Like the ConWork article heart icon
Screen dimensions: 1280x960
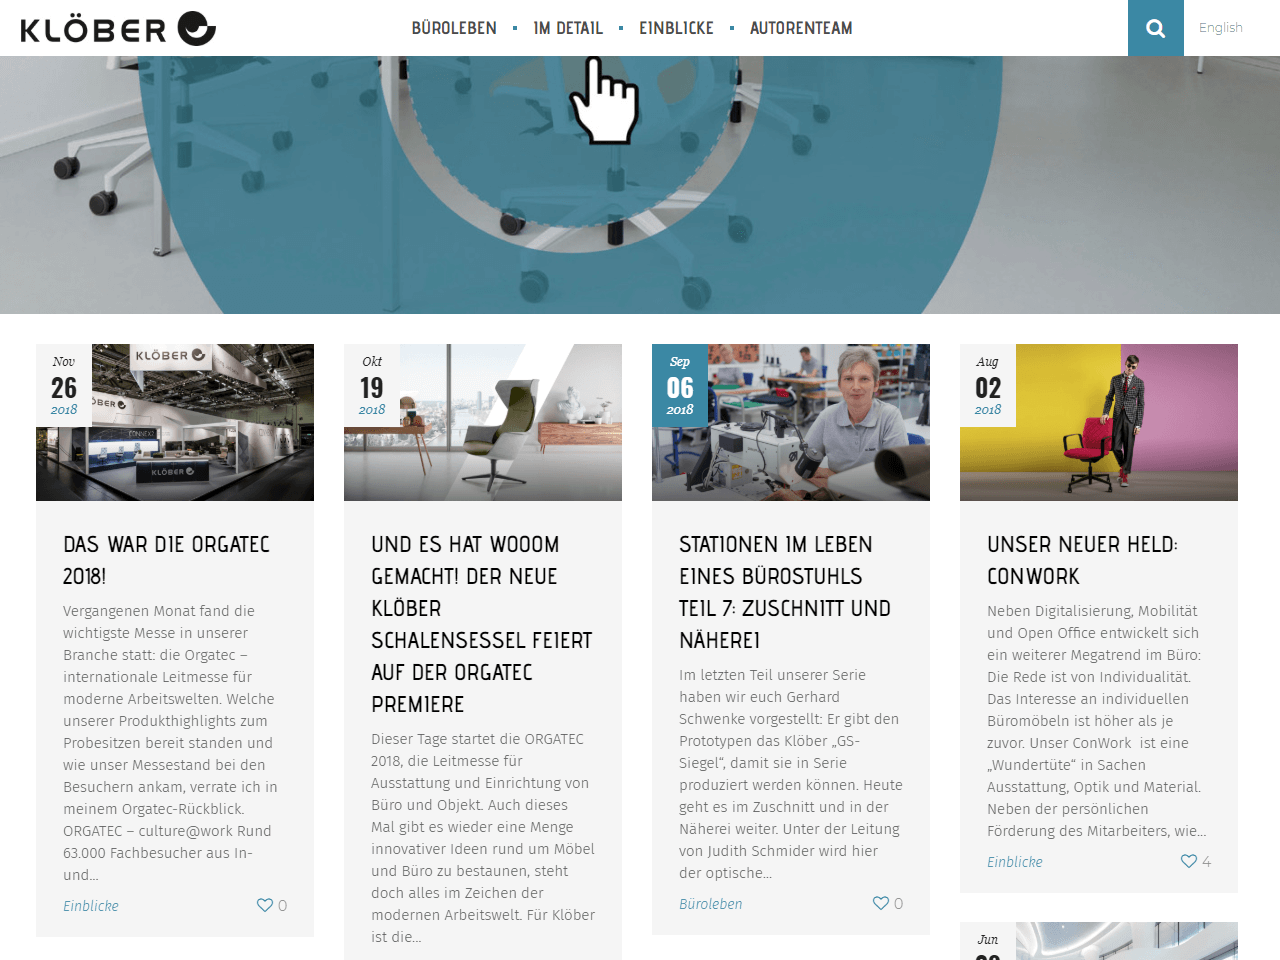click(x=1189, y=861)
